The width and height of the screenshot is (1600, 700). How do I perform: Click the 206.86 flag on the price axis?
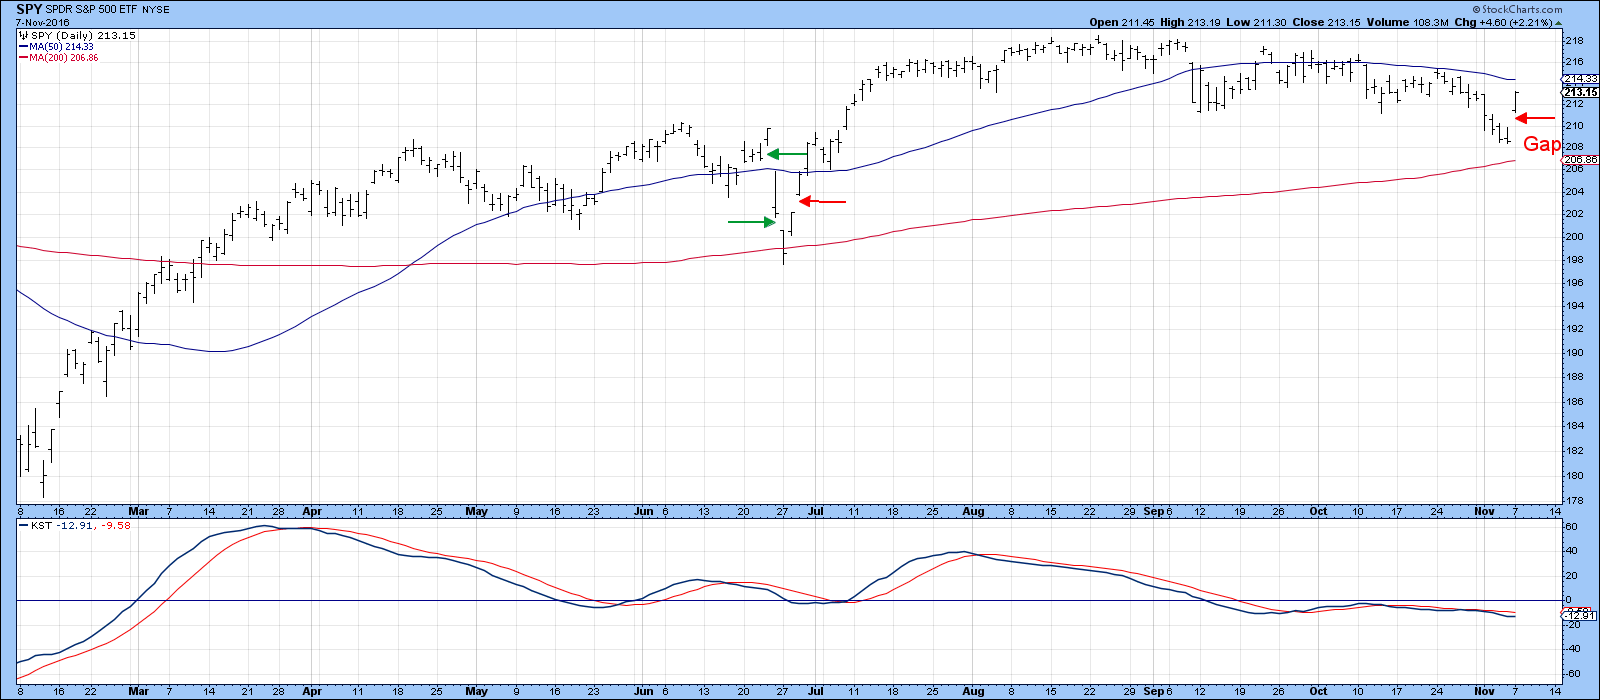coord(1581,160)
